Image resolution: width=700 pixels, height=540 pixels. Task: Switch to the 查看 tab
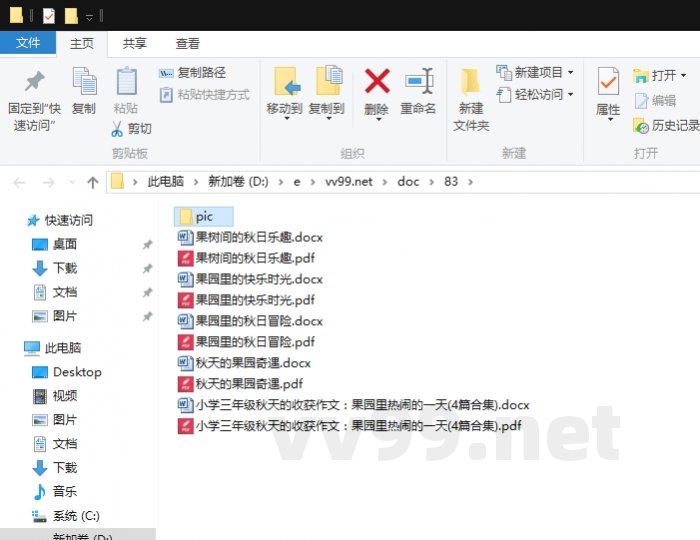187,43
